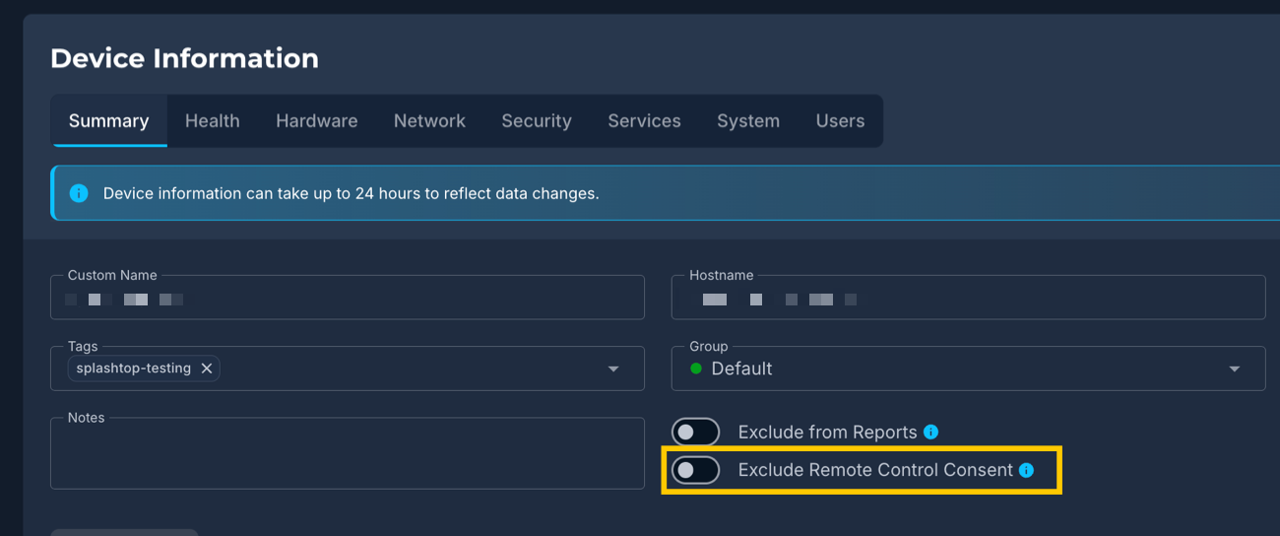The height and width of the screenshot is (536, 1280).
Task: Open the System tab
Action: (748, 121)
